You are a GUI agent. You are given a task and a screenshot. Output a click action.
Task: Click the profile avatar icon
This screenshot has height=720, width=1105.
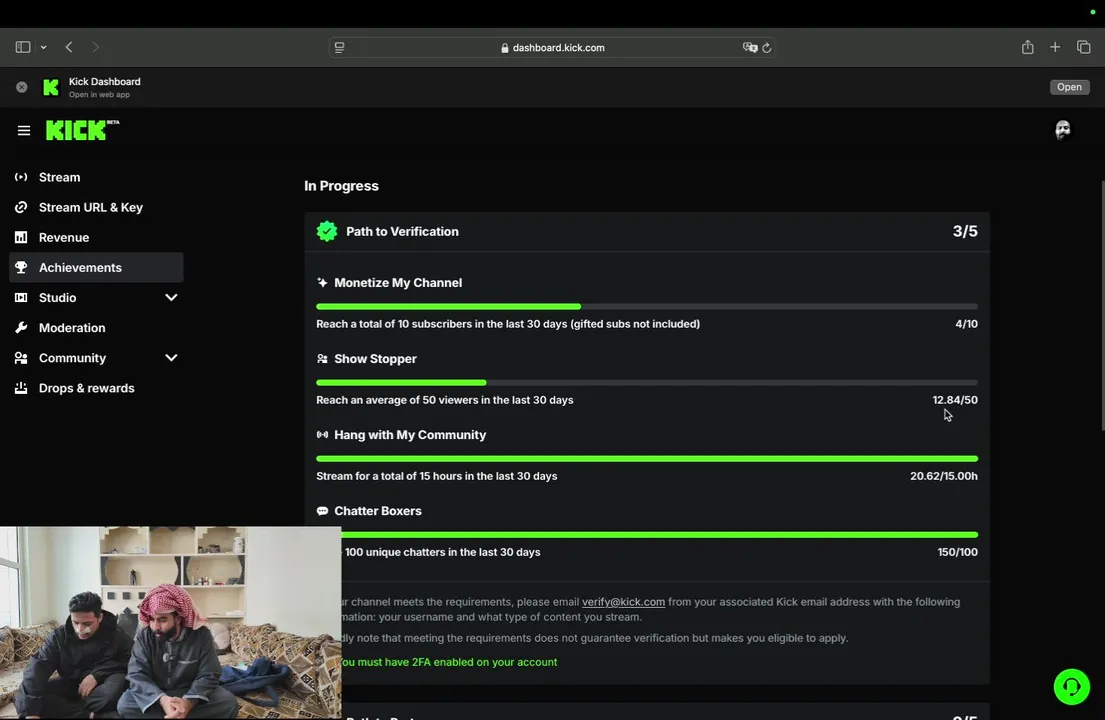[x=1063, y=130]
